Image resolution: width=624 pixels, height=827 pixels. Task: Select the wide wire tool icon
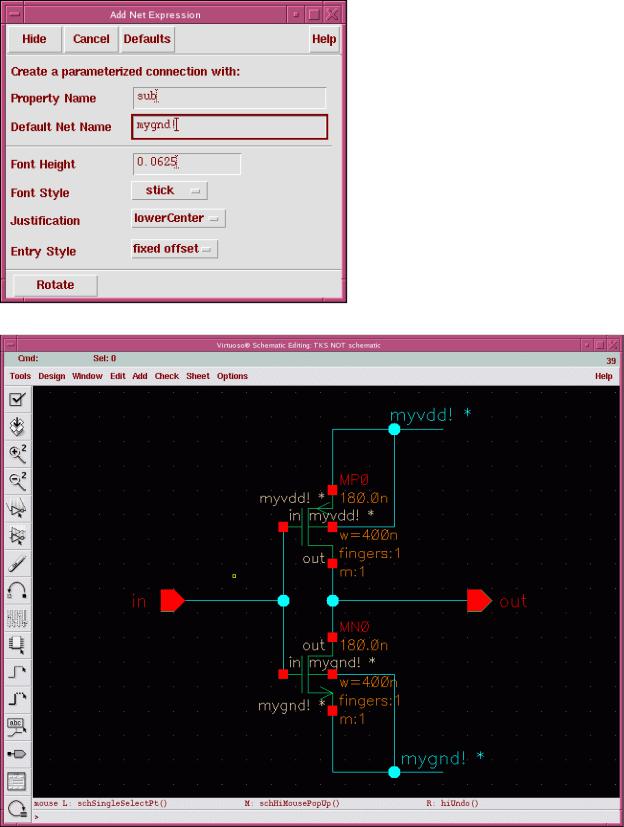[x=17, y=701]
